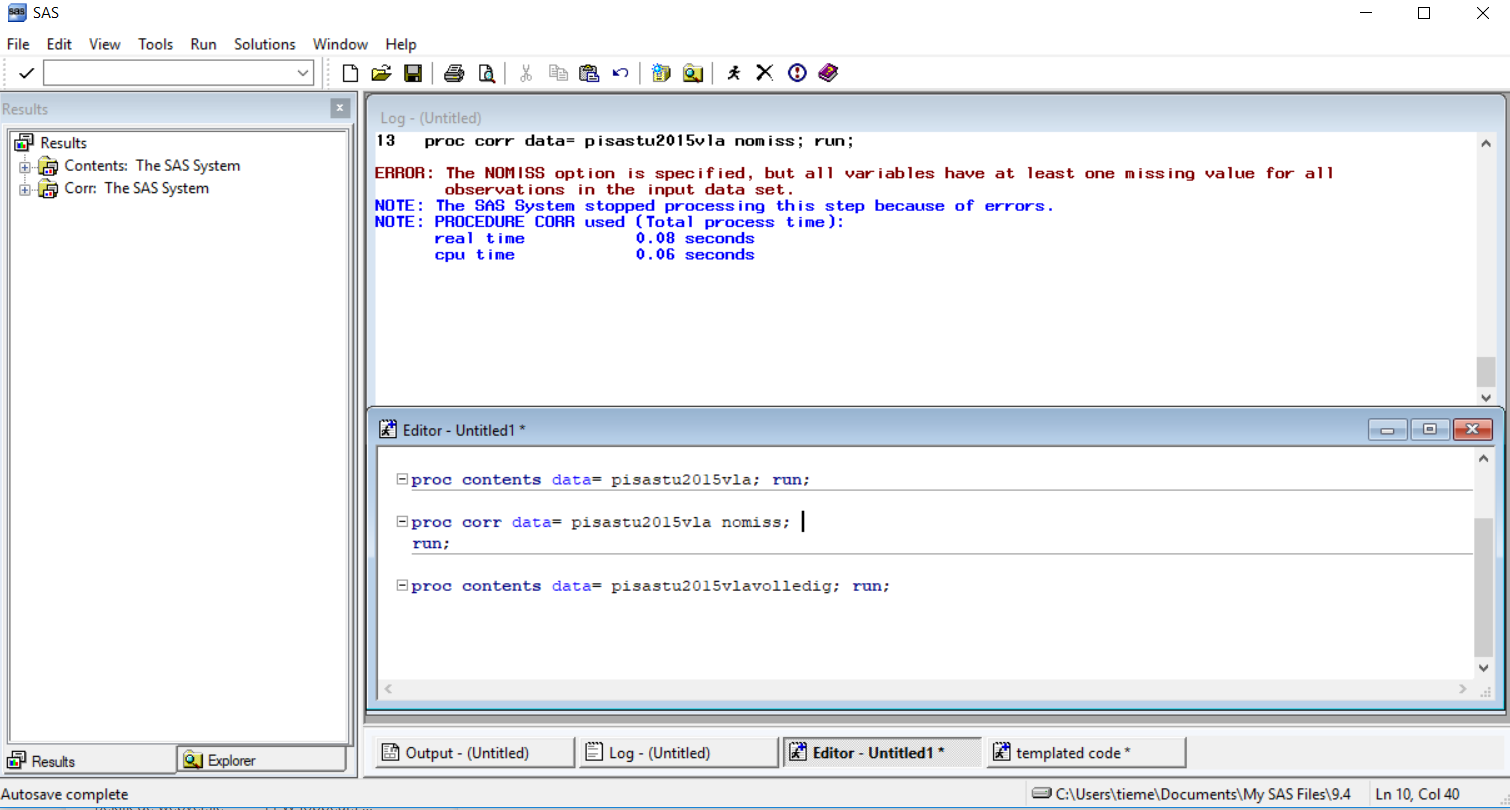Click the Log window vertical scrollbar thumb
The image size is (1510, 810).
(1486, 371)
